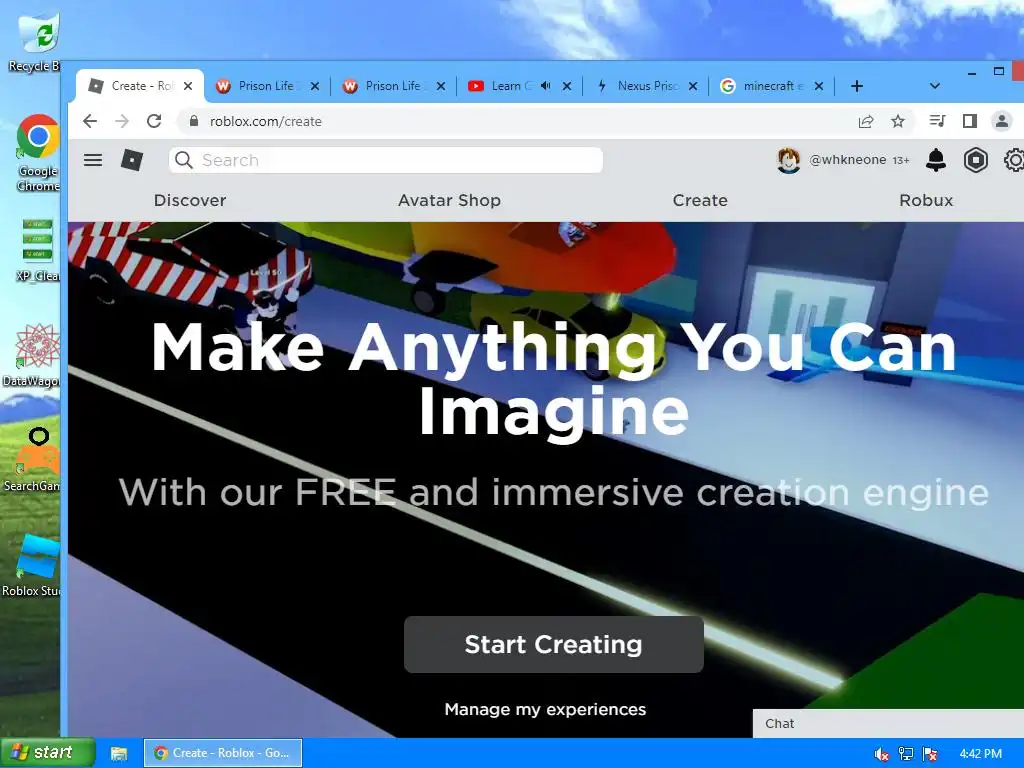Open the XP_Clean desktop icon

38,249
